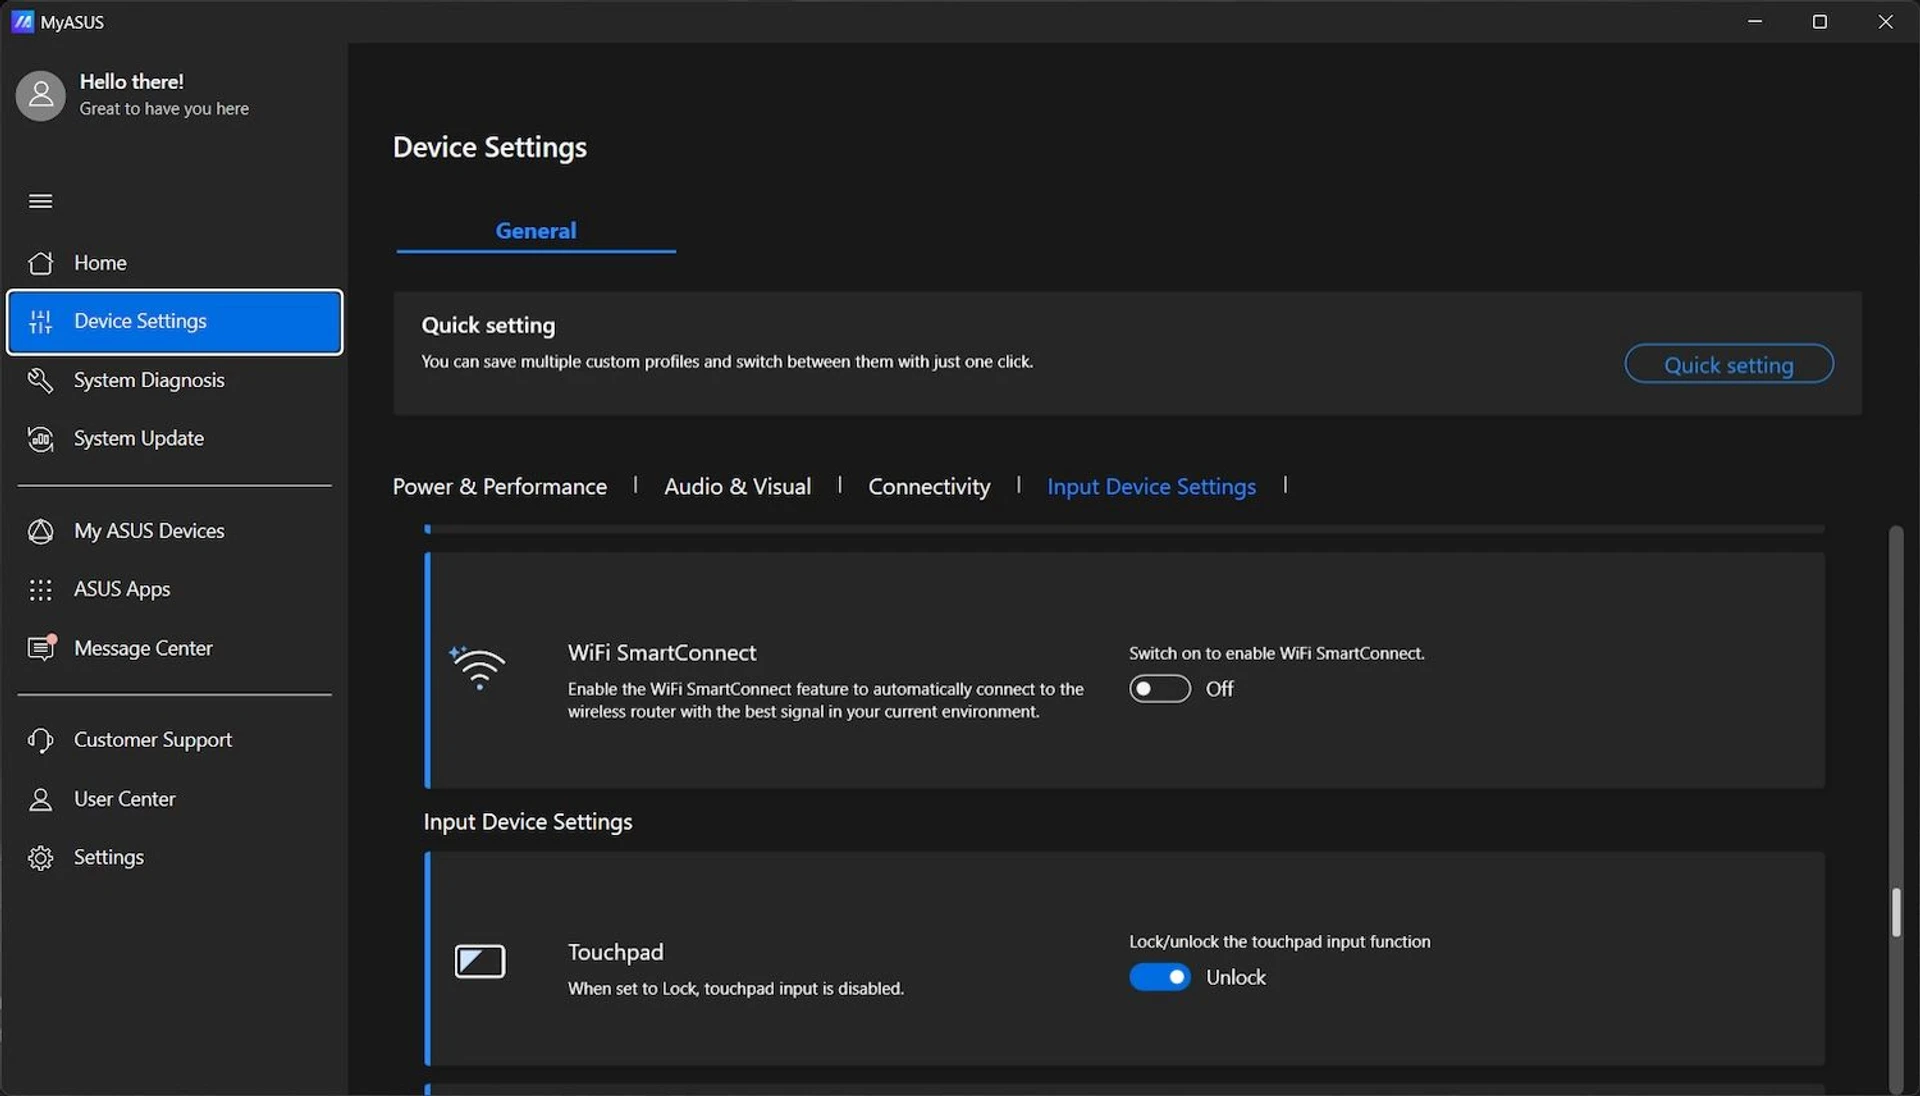The width and height of the screenshot is (1920, 1096).
Task: Click the Quick setting button
Action: [x=1729, y=364]
